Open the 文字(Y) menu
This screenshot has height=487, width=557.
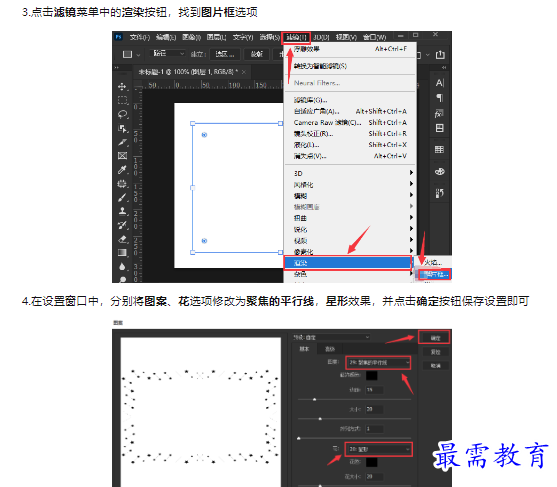[x=243, y=37]
